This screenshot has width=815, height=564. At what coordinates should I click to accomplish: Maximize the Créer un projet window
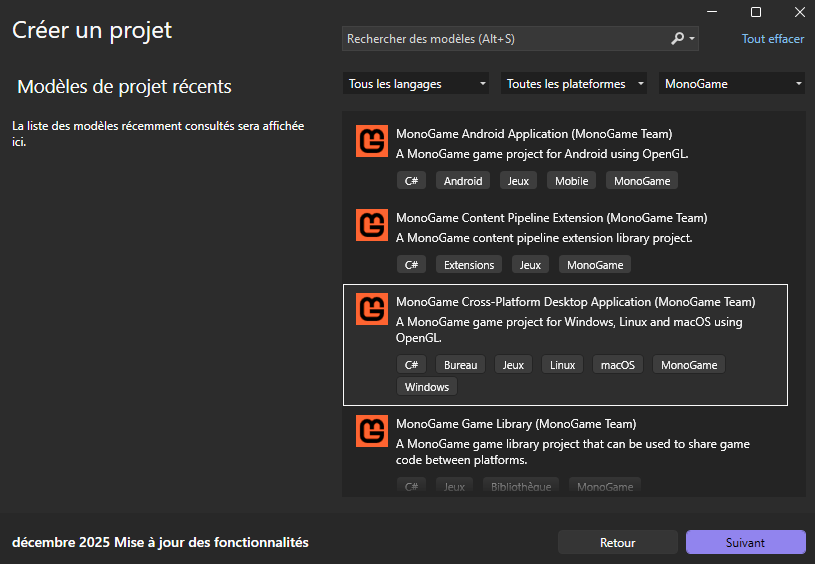point(756,12)
